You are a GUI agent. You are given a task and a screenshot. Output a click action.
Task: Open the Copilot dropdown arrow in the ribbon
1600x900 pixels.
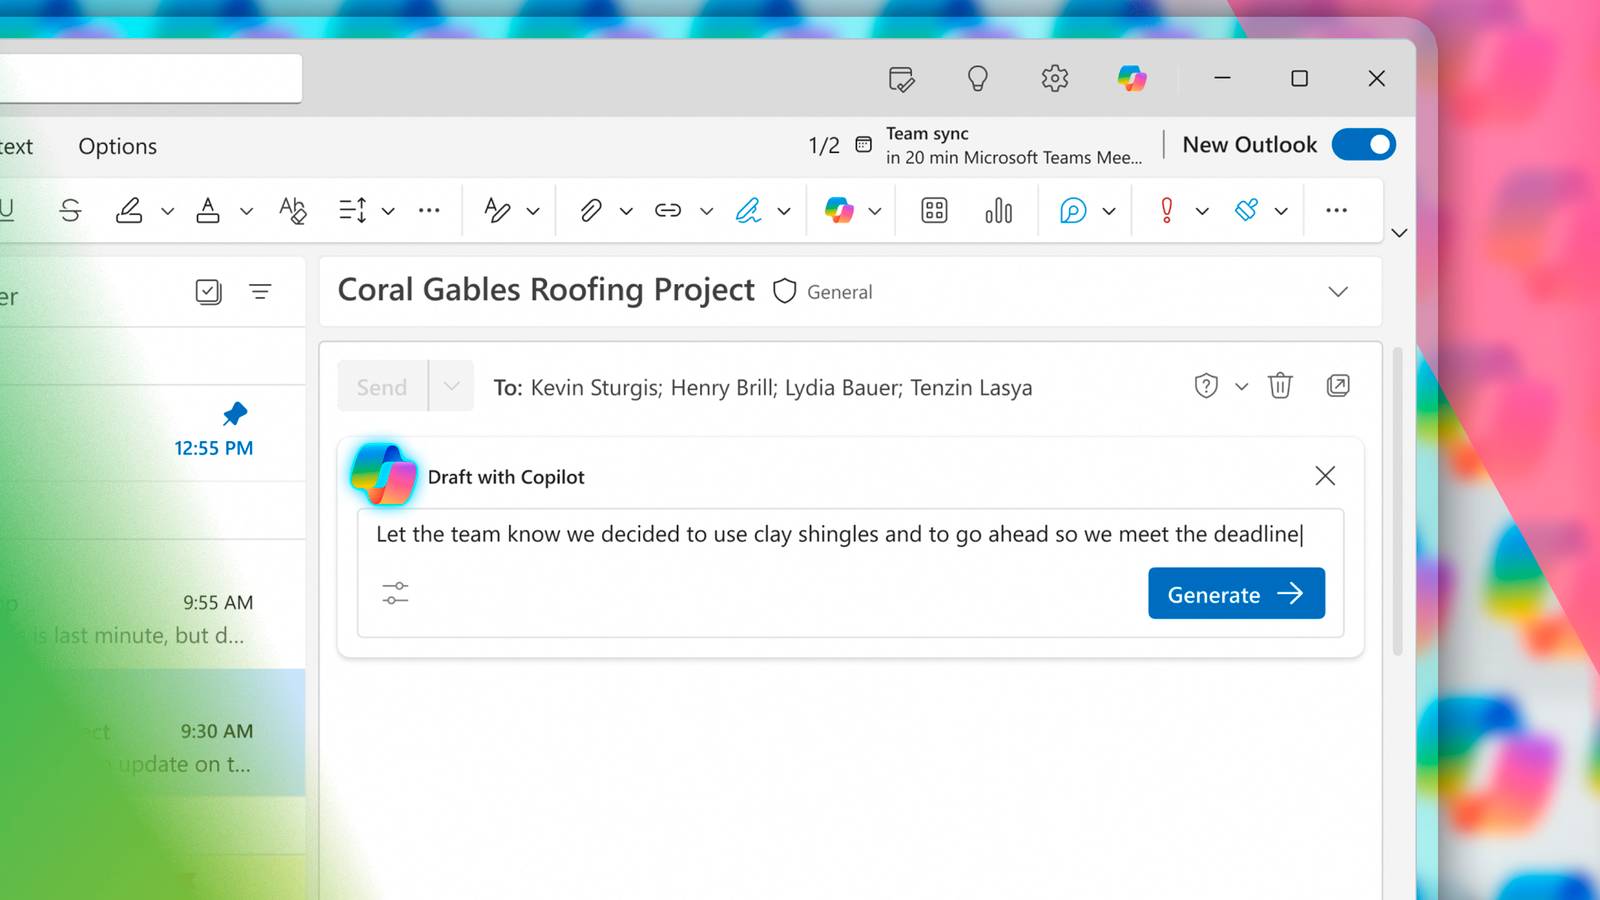(875, 211)
